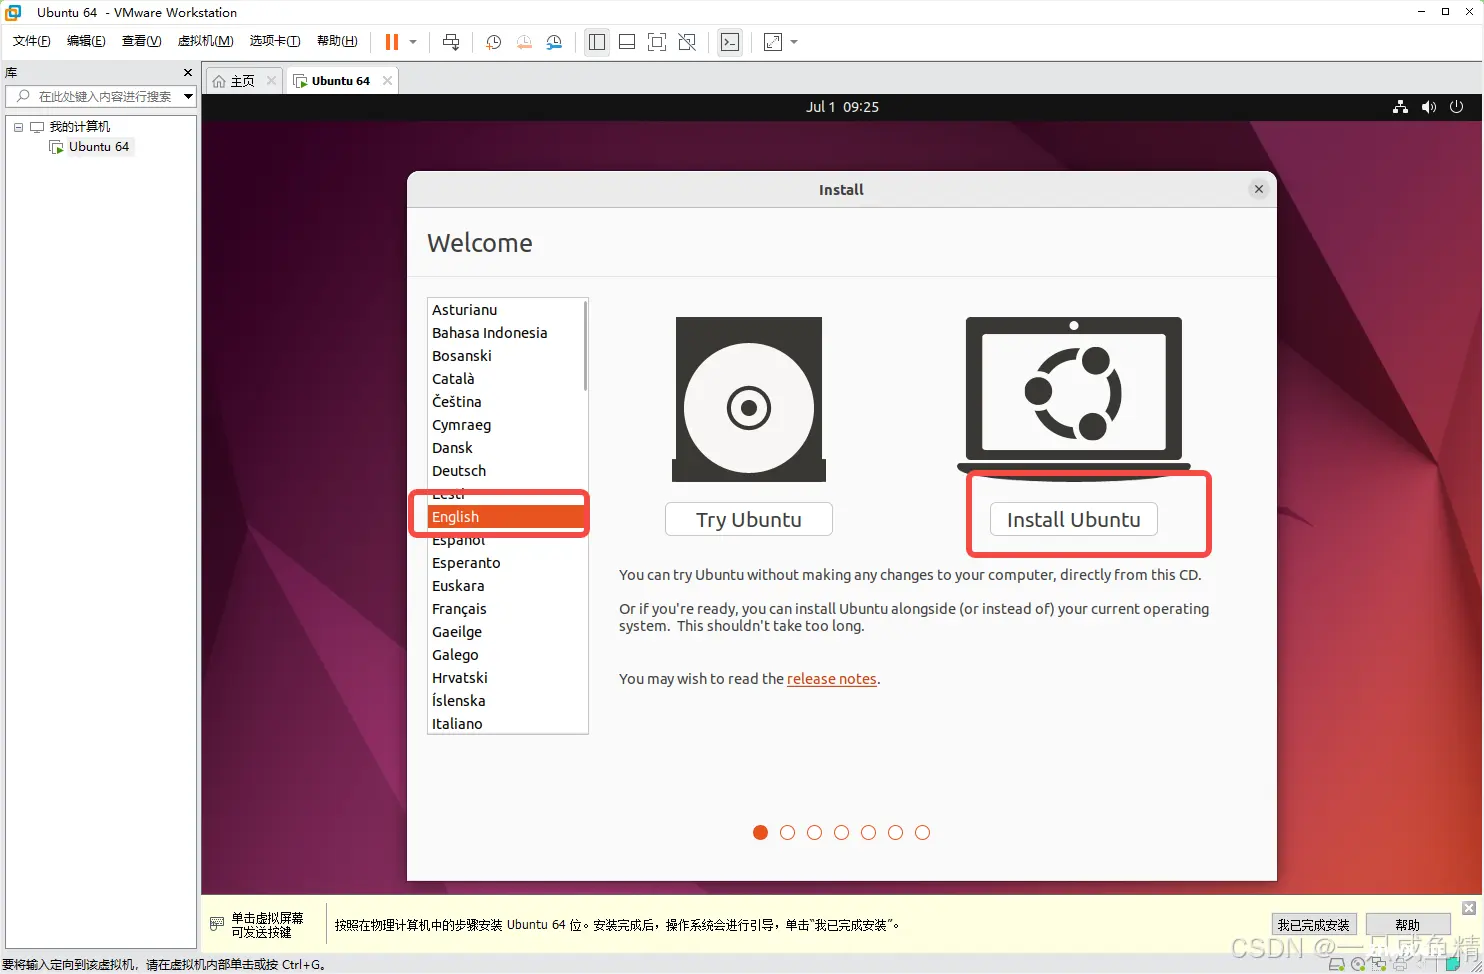Enter full screen mode via toolbar icon
This screenshot has height=974, width=1484.
pos(657,42)
